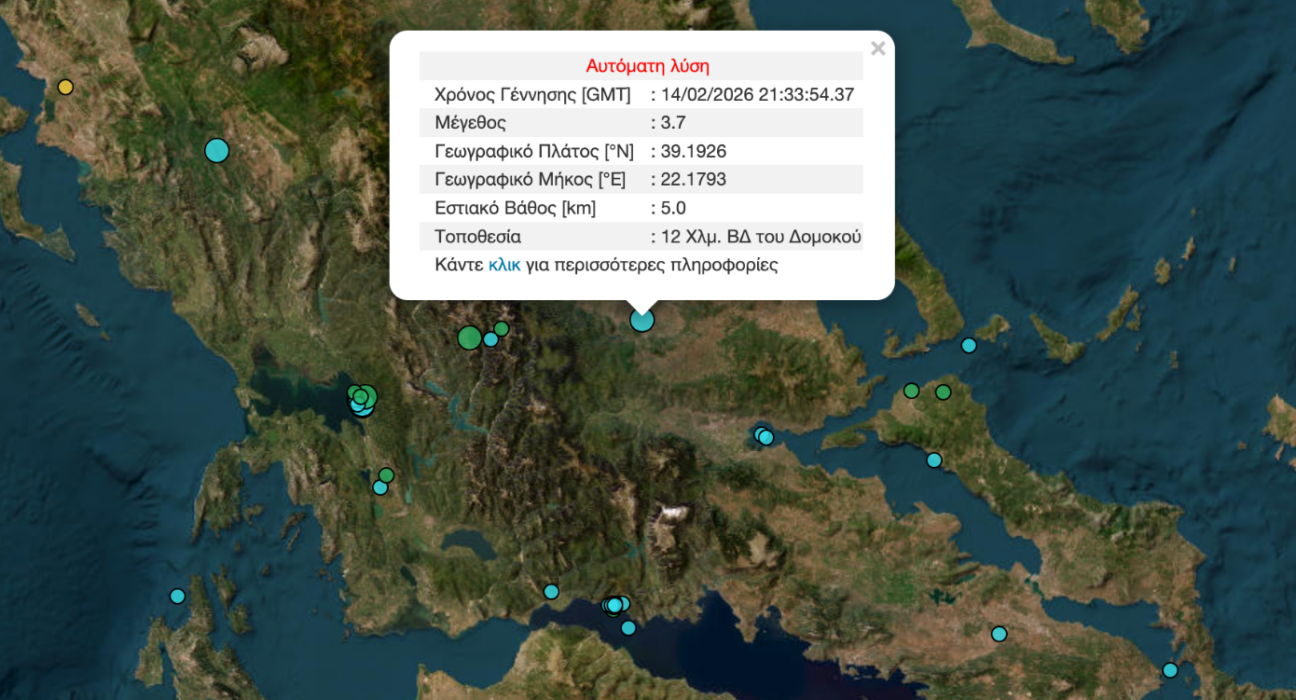Open the 'κλικ' link for more information

pos(504,265)
